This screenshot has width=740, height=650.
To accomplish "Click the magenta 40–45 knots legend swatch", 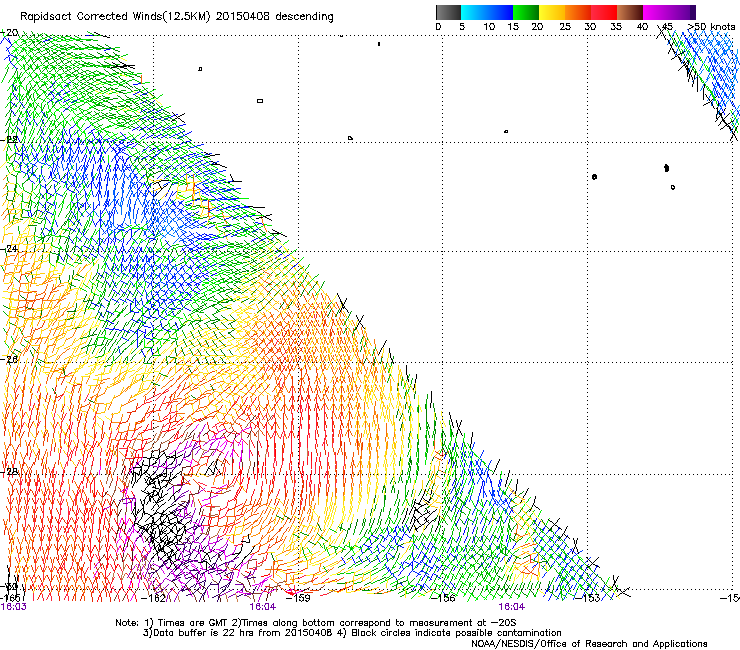I will (656, 12).
